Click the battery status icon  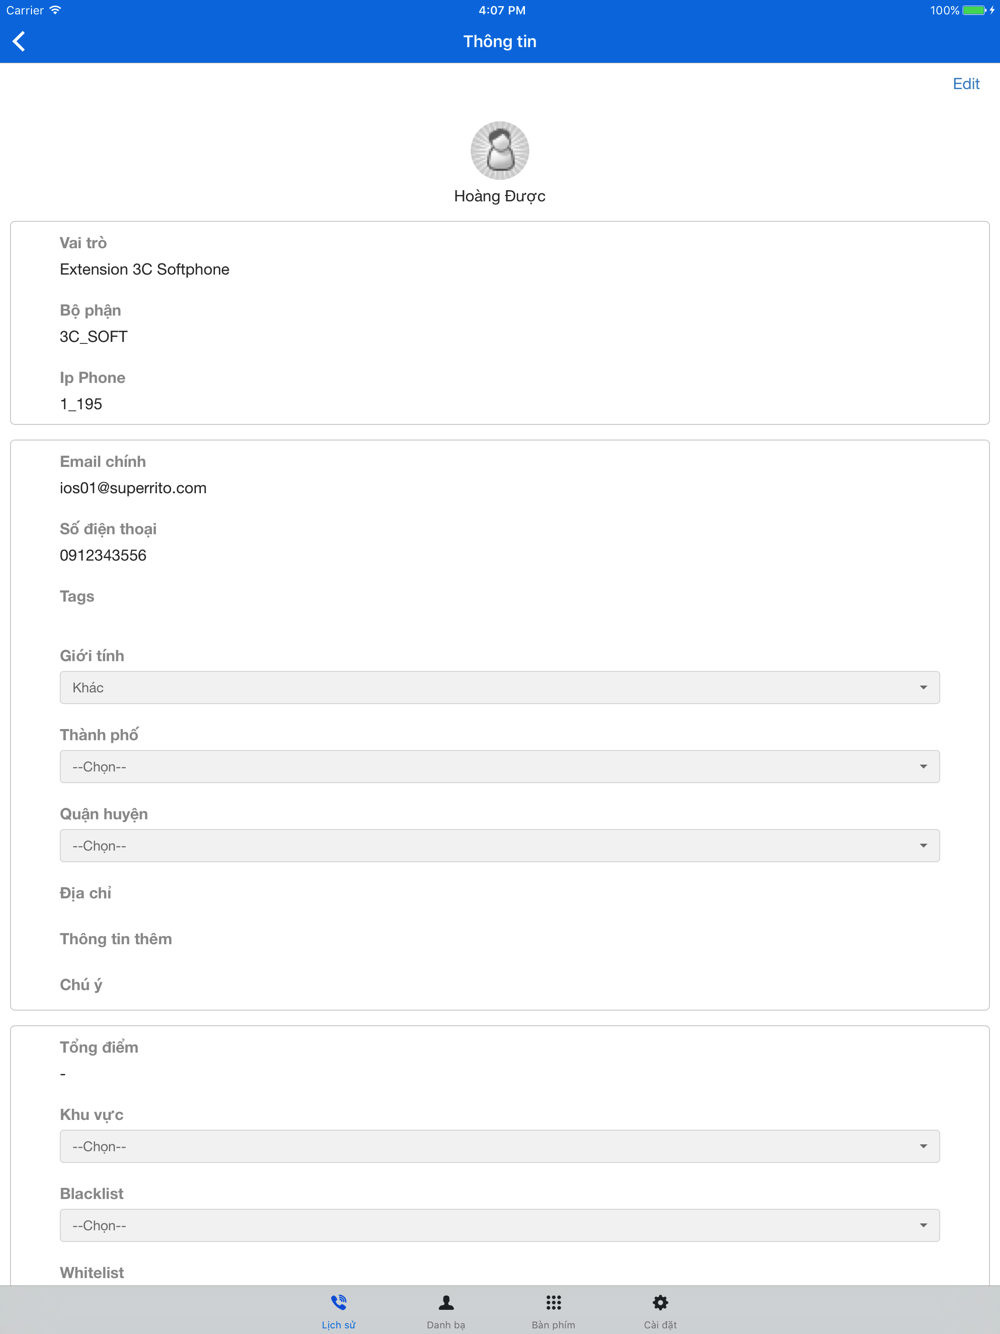(975, 10)
